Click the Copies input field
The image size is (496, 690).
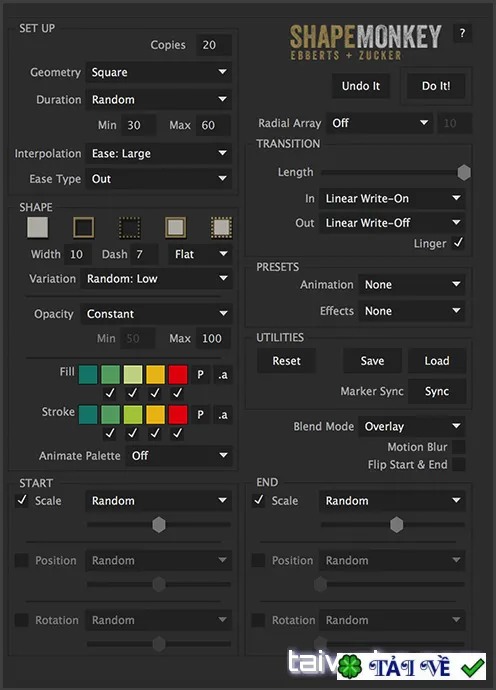(x=213, y=45)
